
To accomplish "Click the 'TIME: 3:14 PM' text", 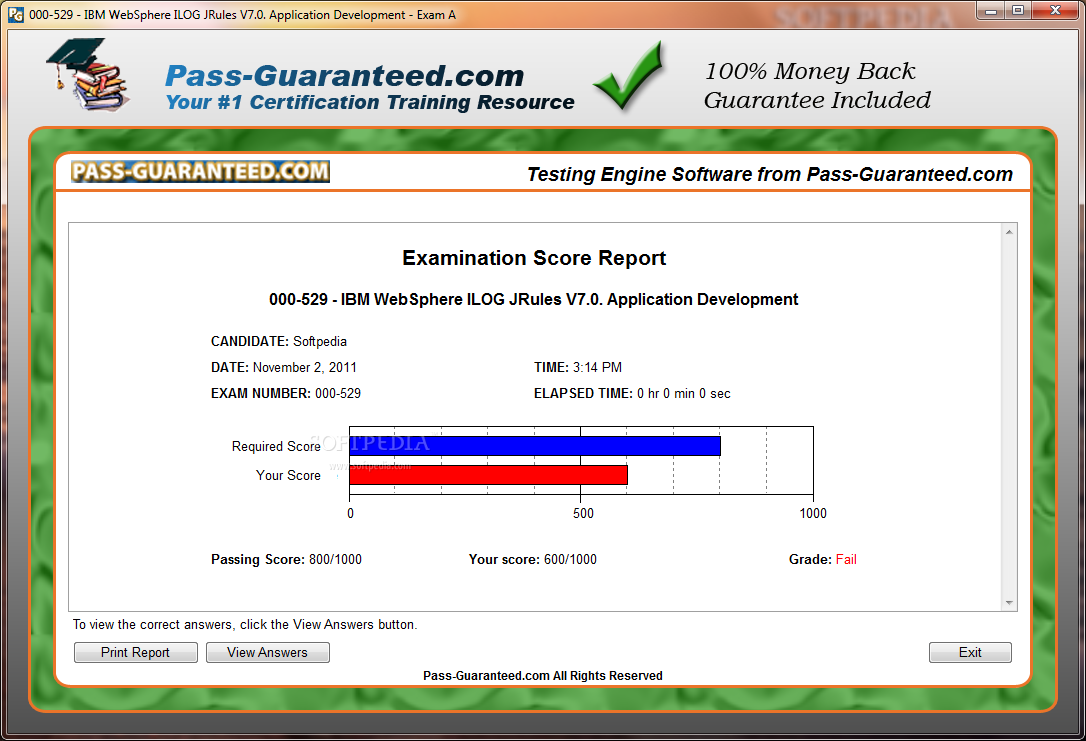I will pos(578,367).
